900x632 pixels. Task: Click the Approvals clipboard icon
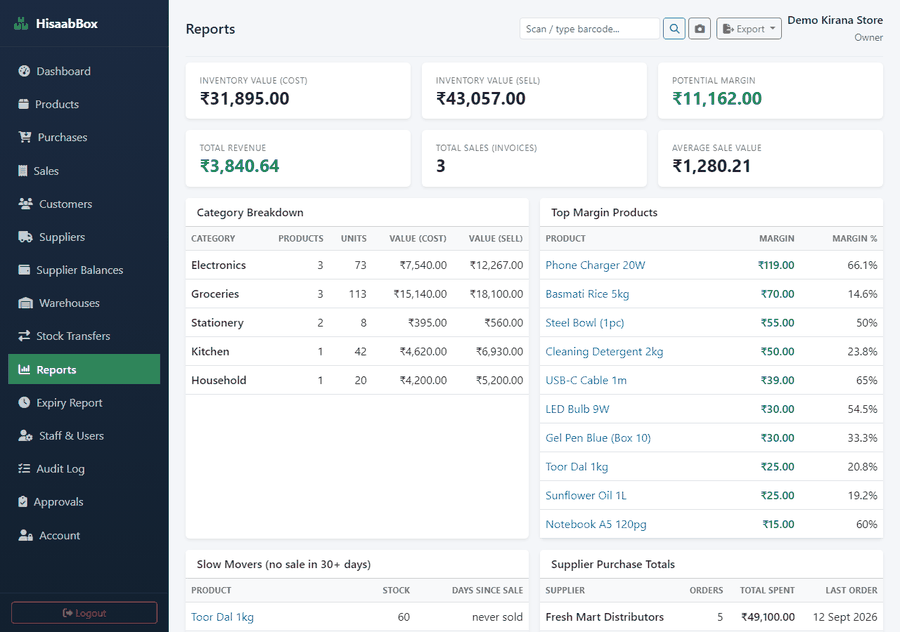(x=23, y=502)
